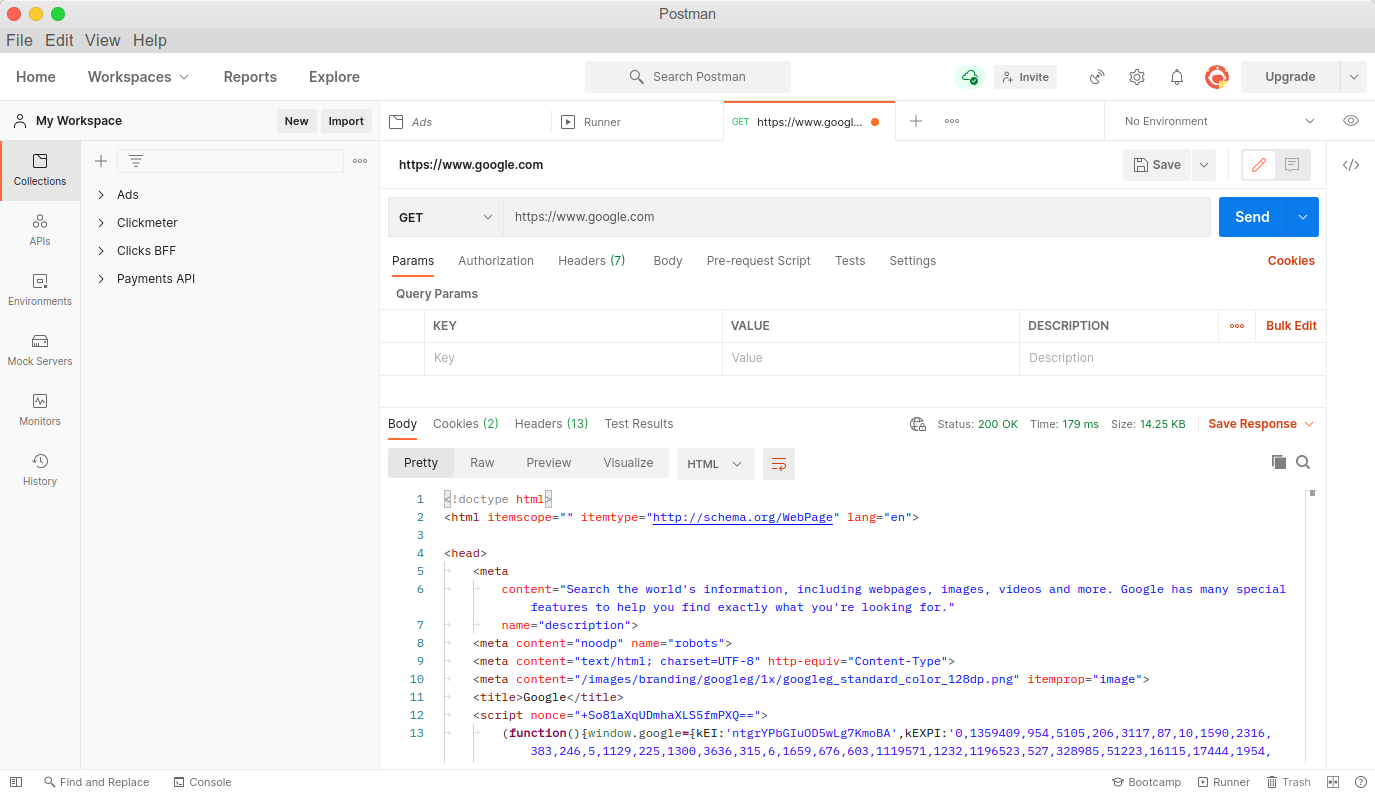Open the Workspaces dropdown

click(138, 77)
